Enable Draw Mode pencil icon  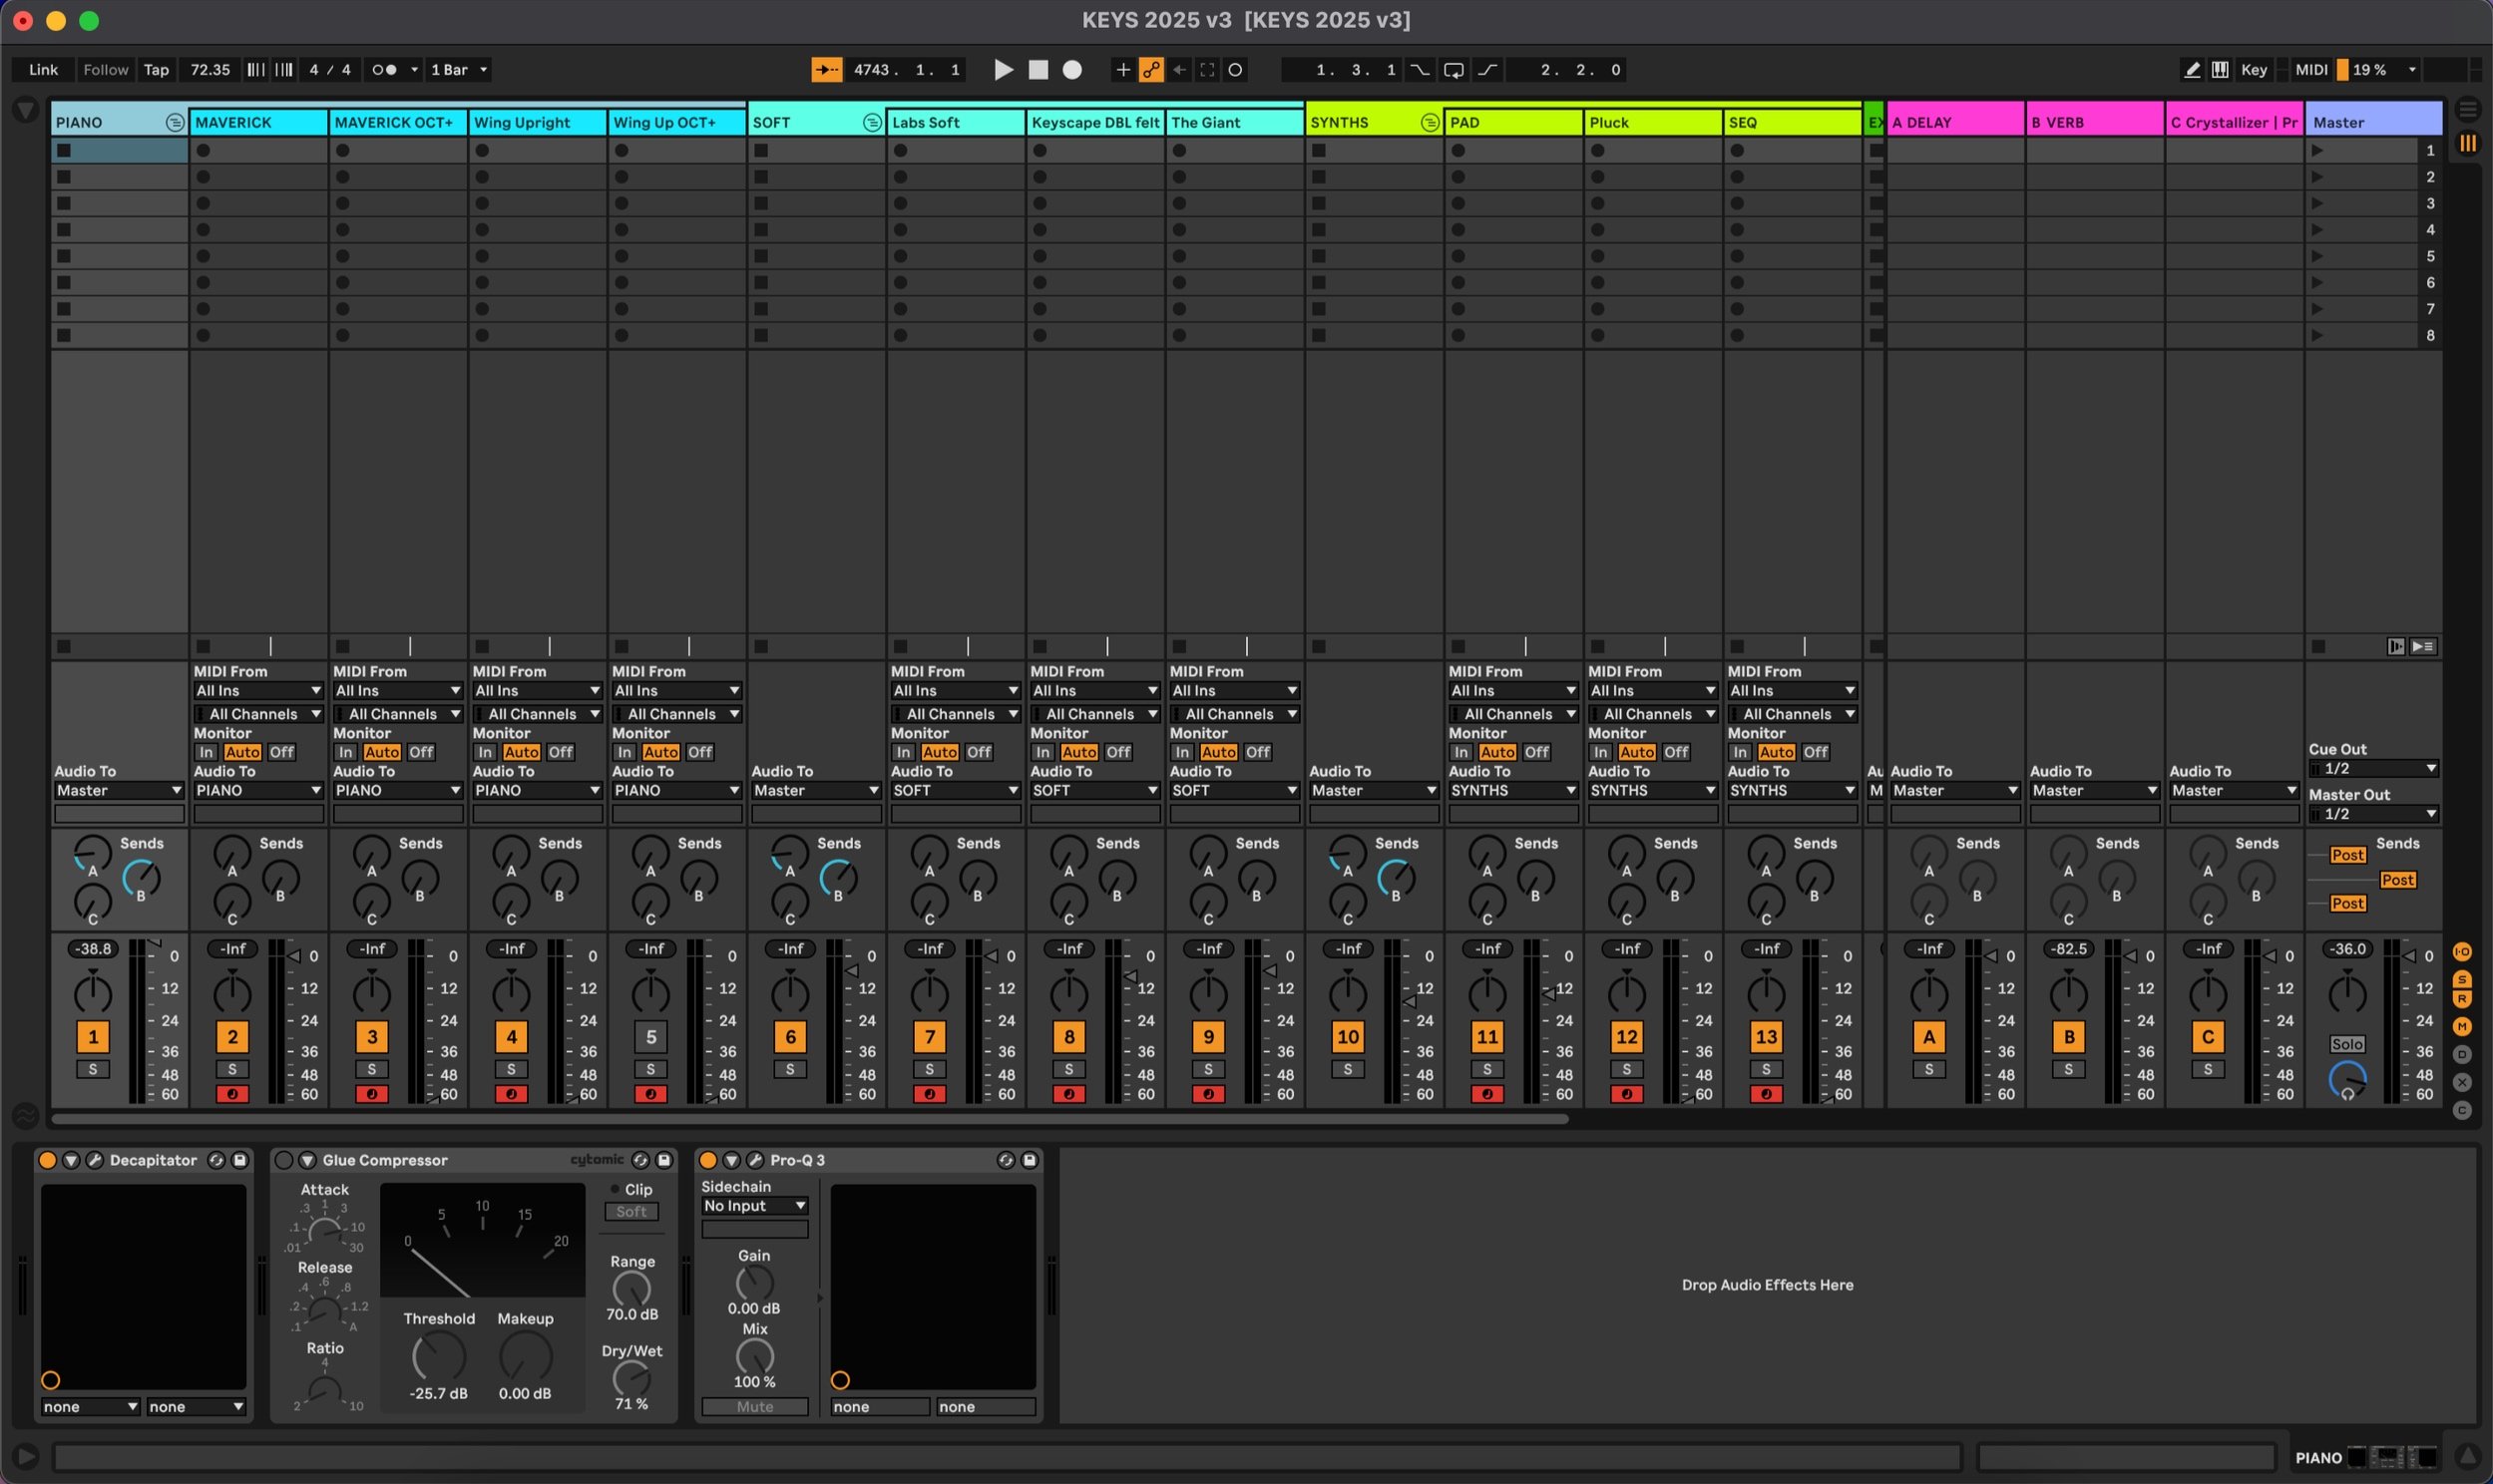(2192, 70)
